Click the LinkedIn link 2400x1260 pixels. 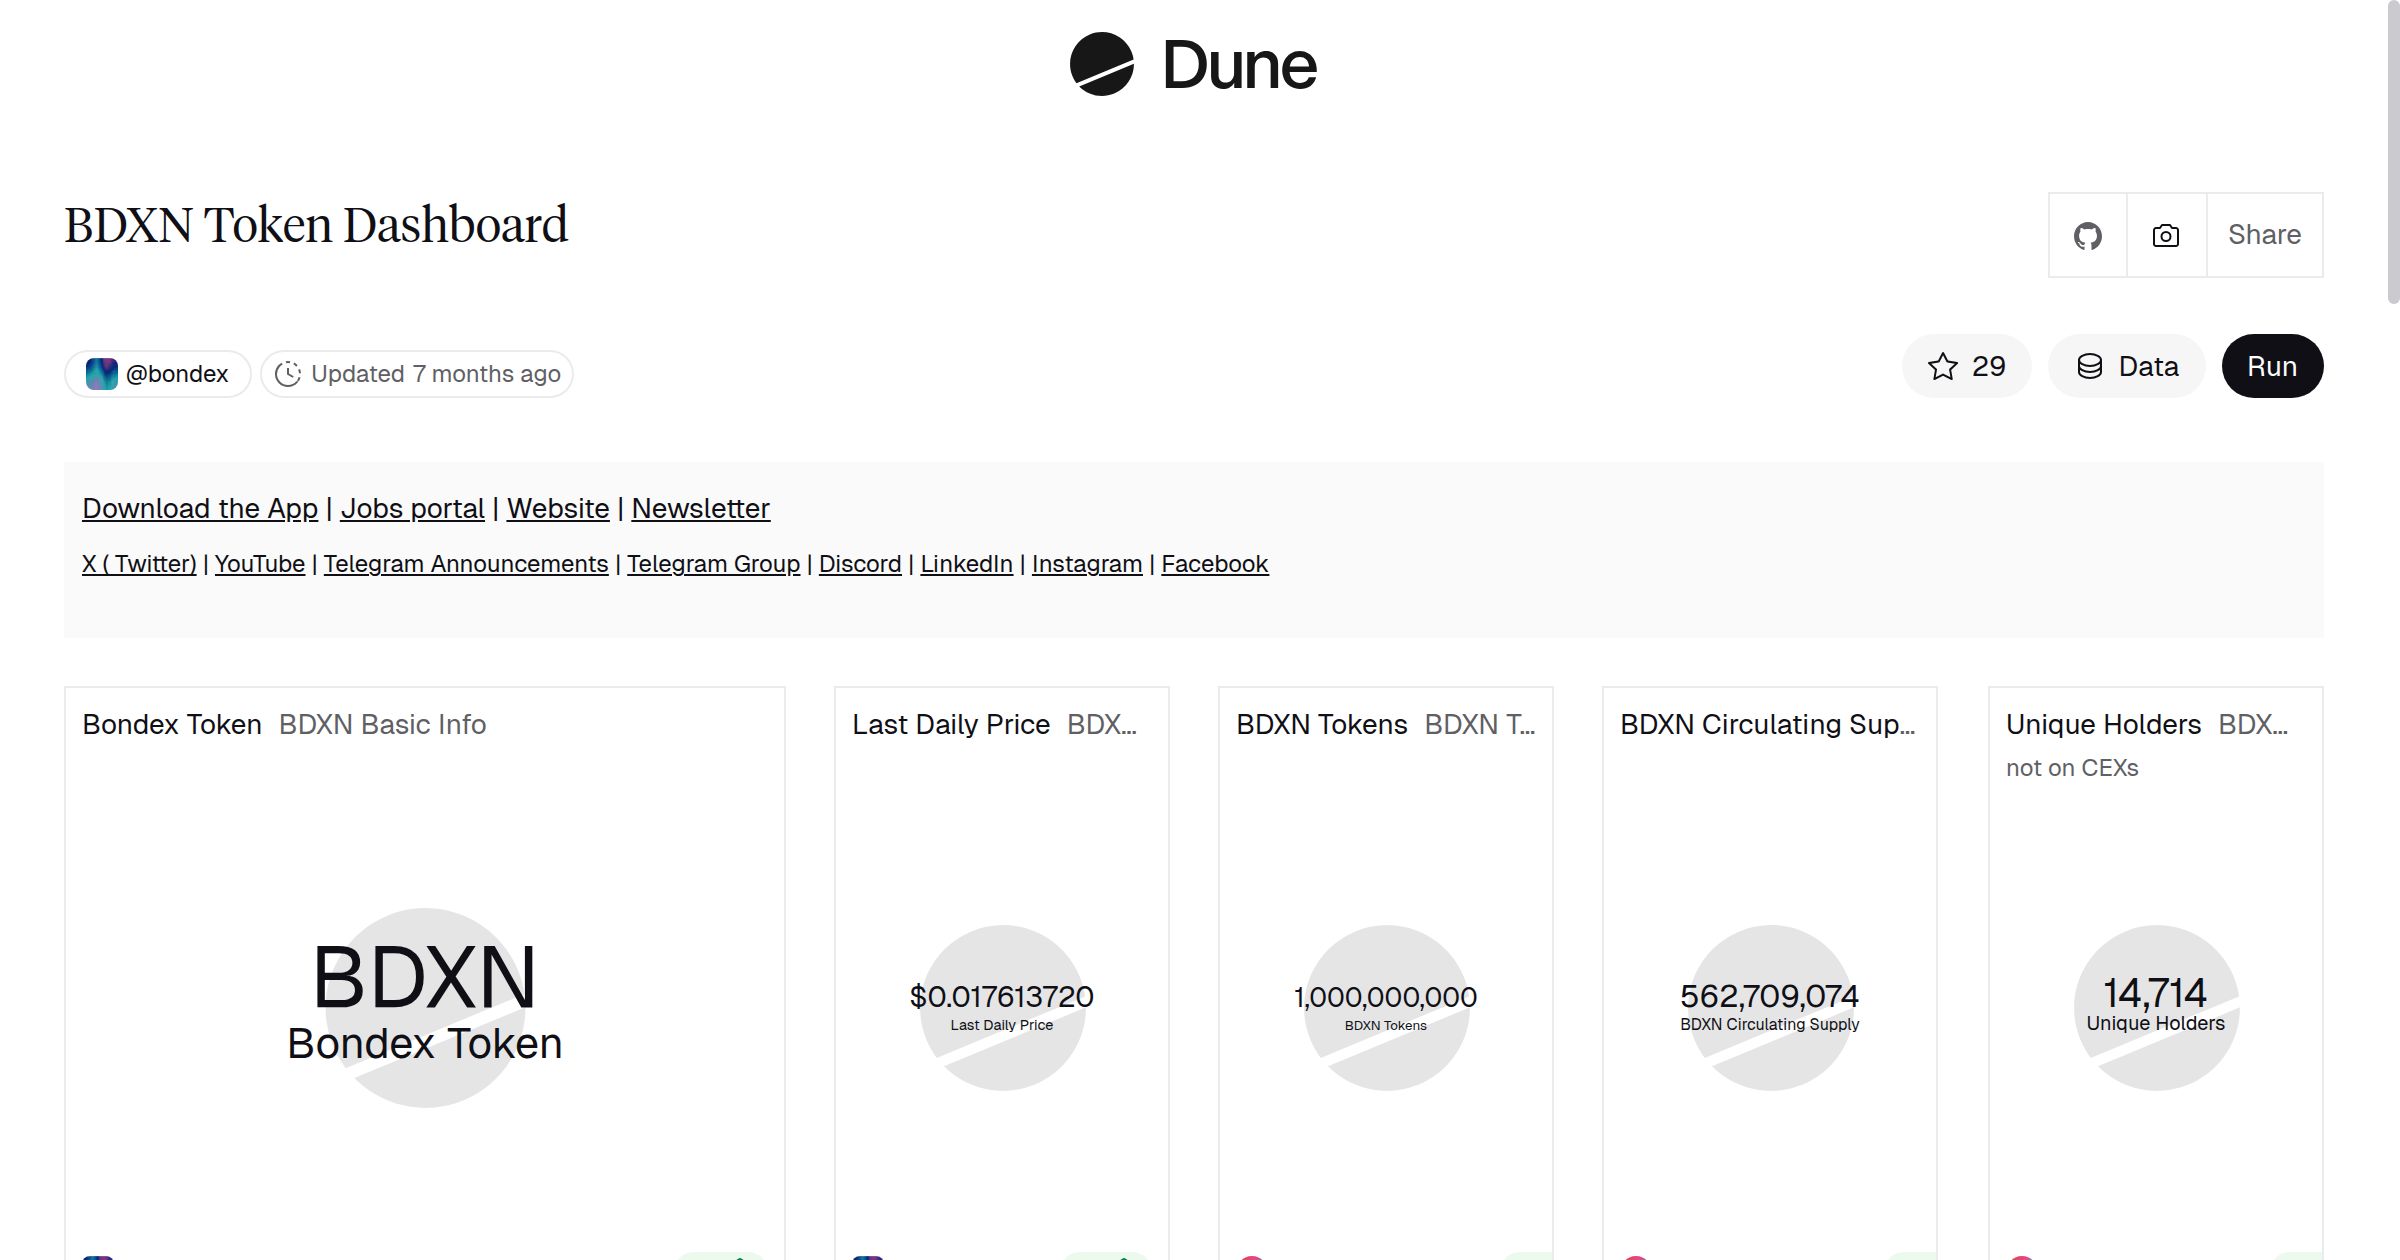click(x=966, y=564)
